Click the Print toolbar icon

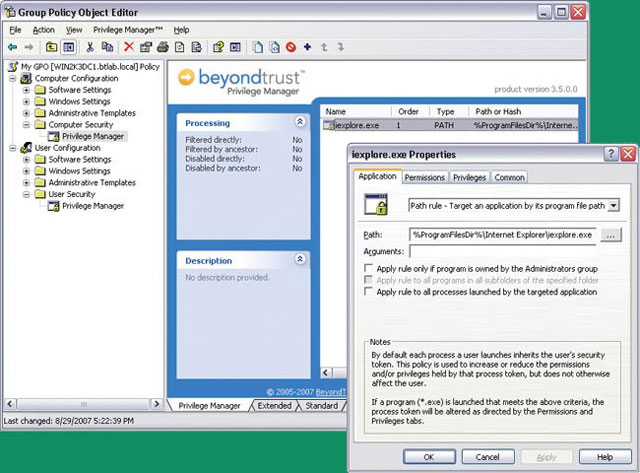(163, 47)
